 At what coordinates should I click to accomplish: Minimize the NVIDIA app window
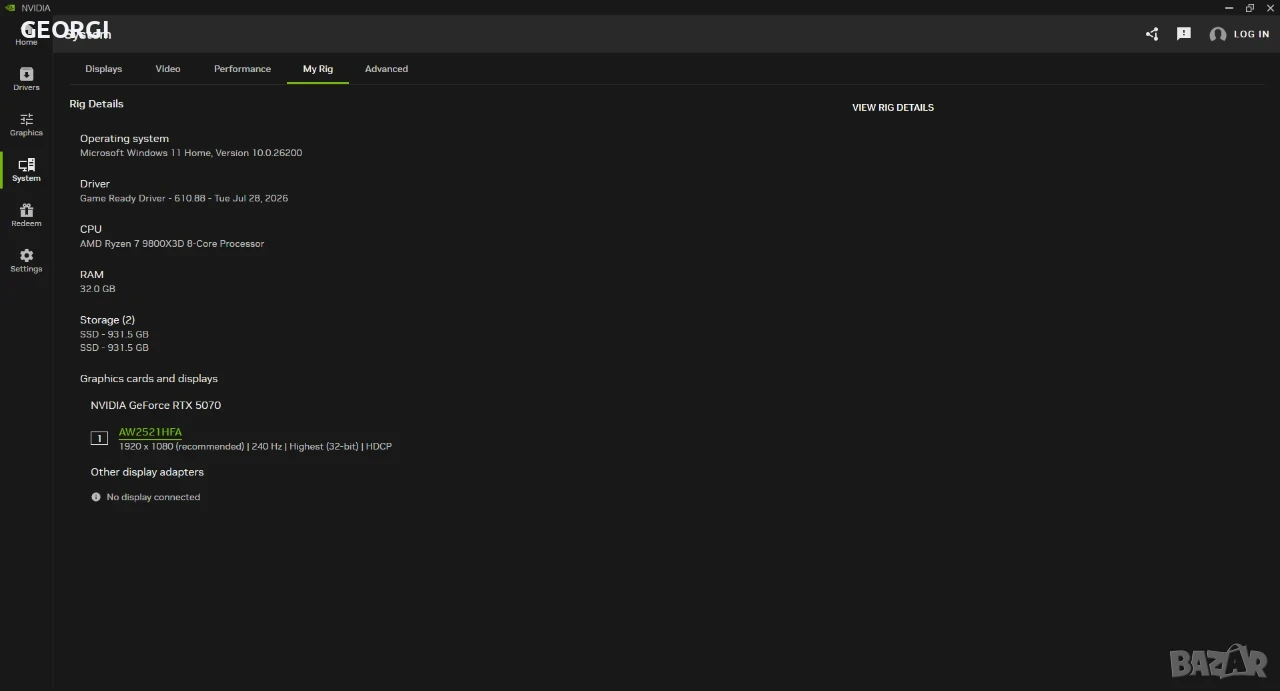pos(1229,8)
